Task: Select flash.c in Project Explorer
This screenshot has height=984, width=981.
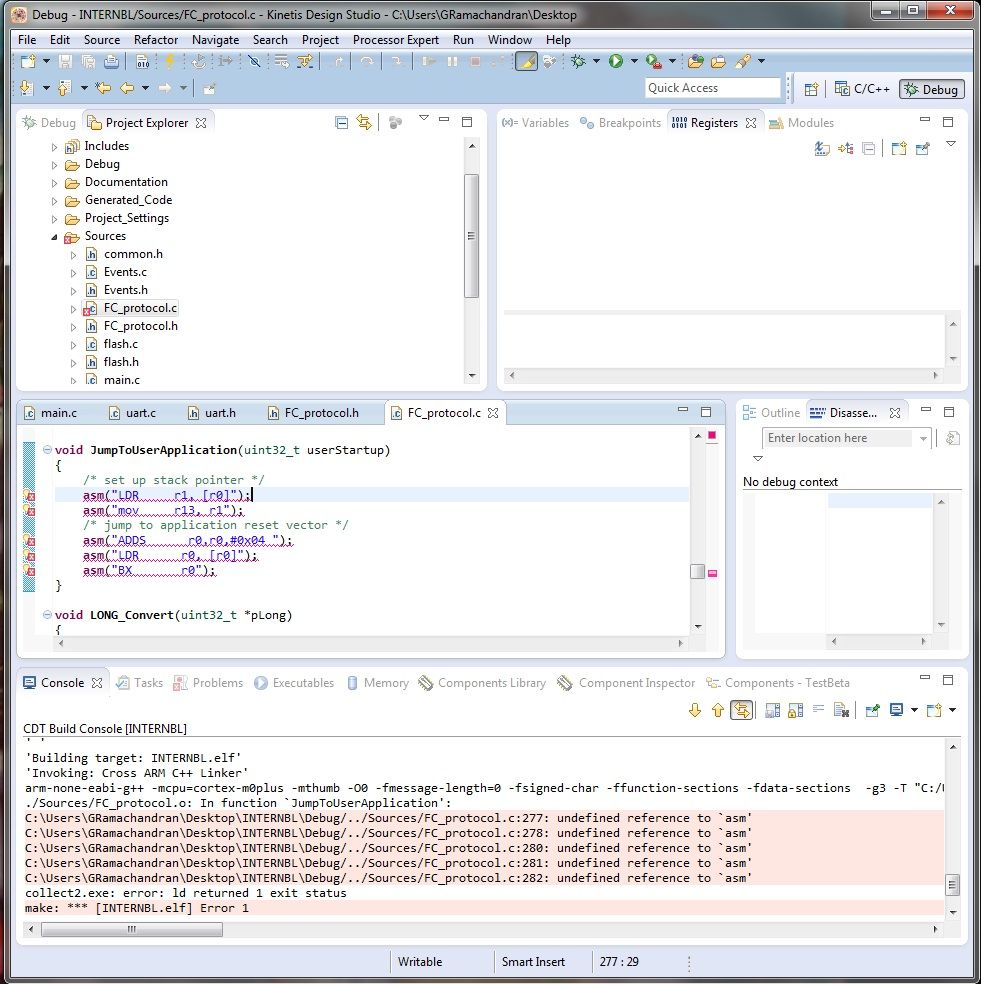Action: pyautogui.click(x=121, y=344)
